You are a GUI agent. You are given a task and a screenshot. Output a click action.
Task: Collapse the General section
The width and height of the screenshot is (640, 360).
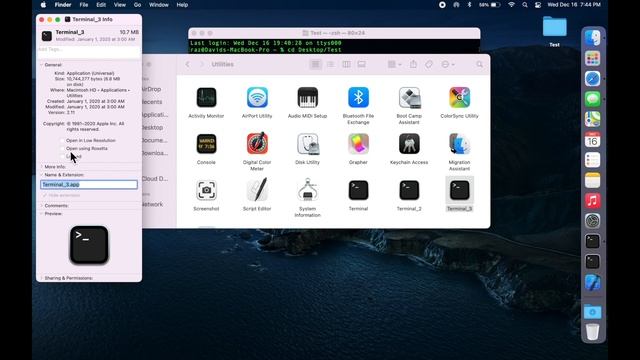[41, 65]
